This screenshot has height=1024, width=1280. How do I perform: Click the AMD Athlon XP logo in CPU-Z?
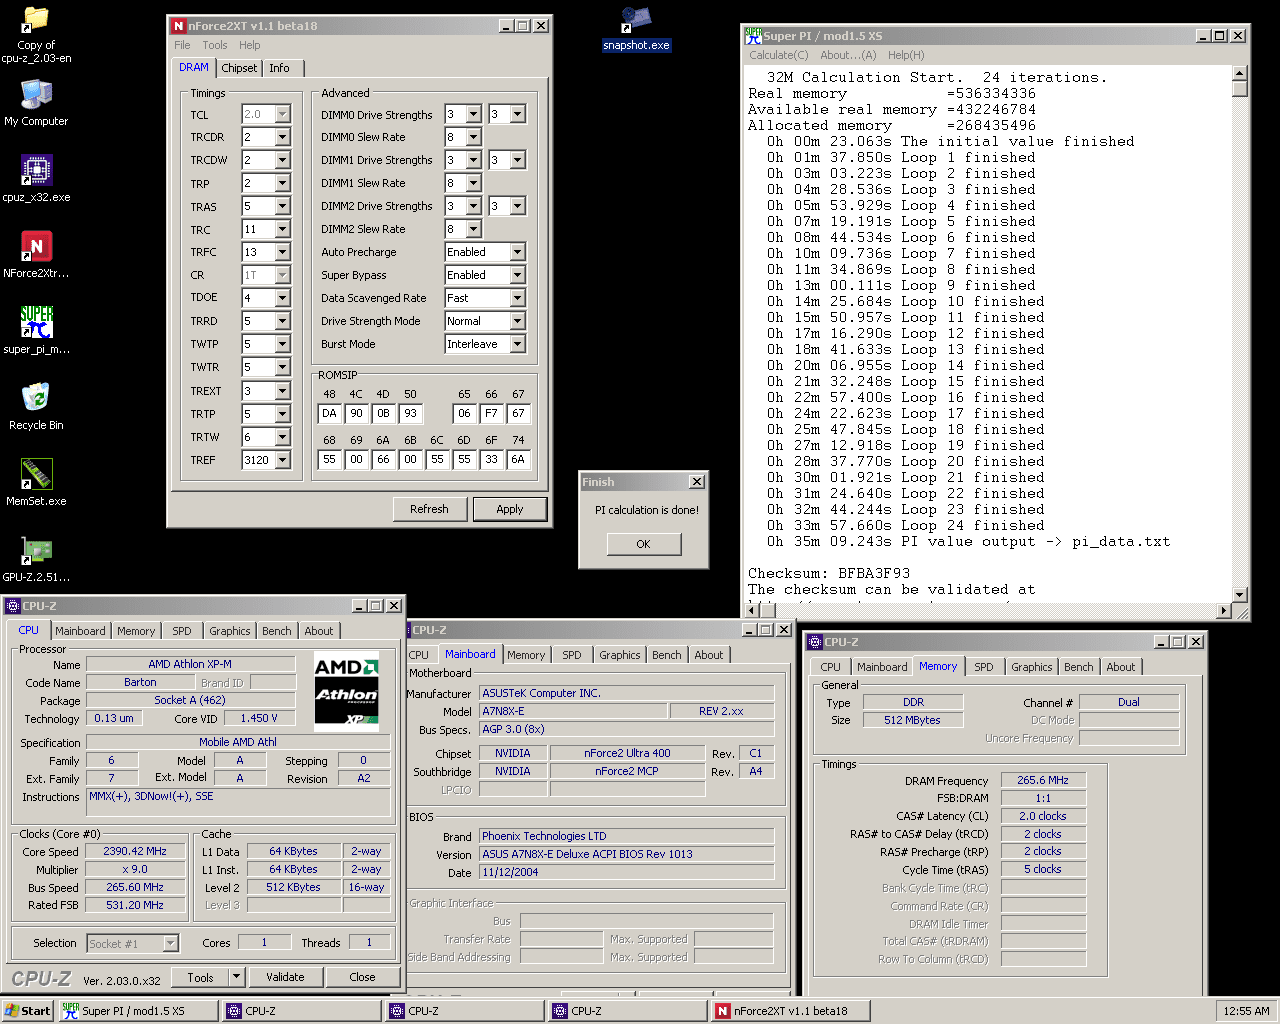pos(346,692)
